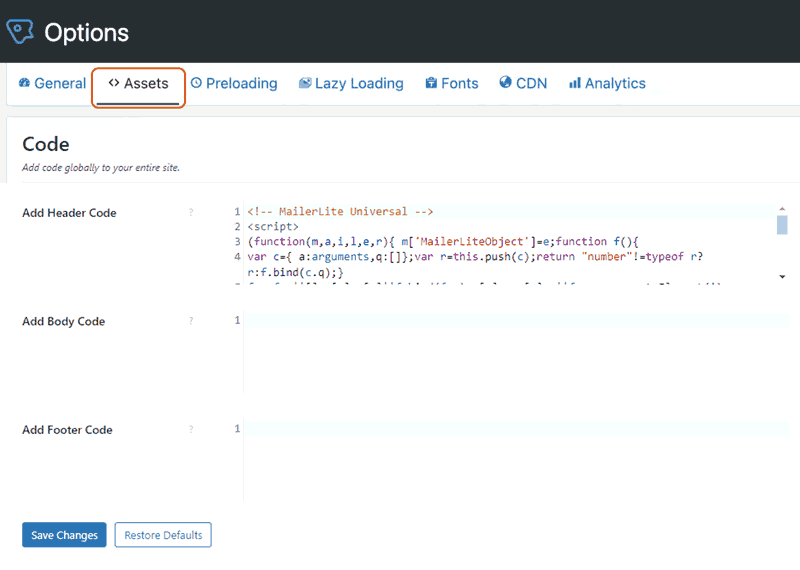Image resolution: width=800 pixels, height=570 pixels.
Task: Click the globe icon for CDN
Action: point(505,84)
